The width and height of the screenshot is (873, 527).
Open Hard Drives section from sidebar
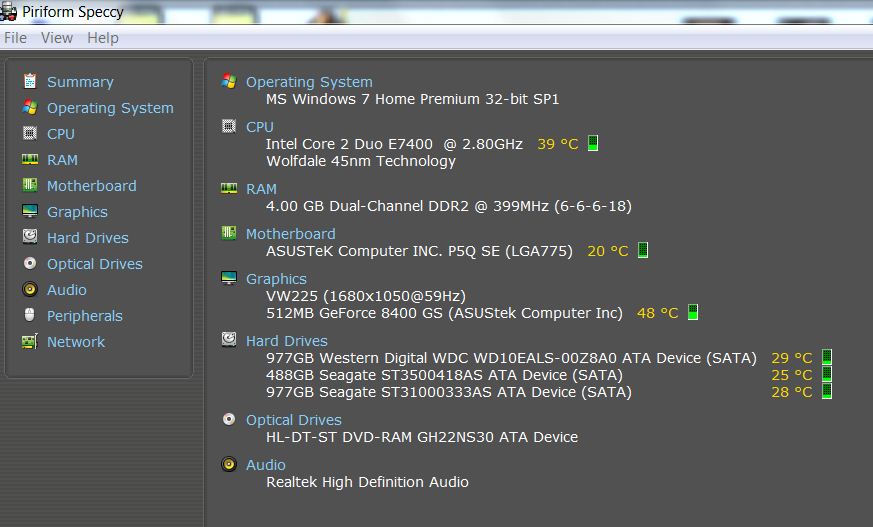click(88, 238)
